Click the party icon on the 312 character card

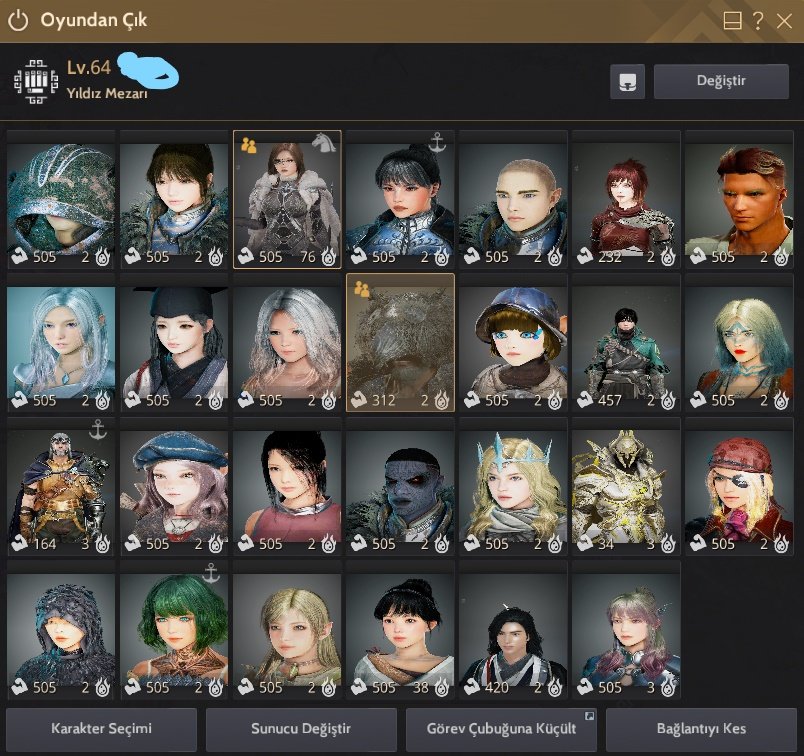[x=361, y=289]
